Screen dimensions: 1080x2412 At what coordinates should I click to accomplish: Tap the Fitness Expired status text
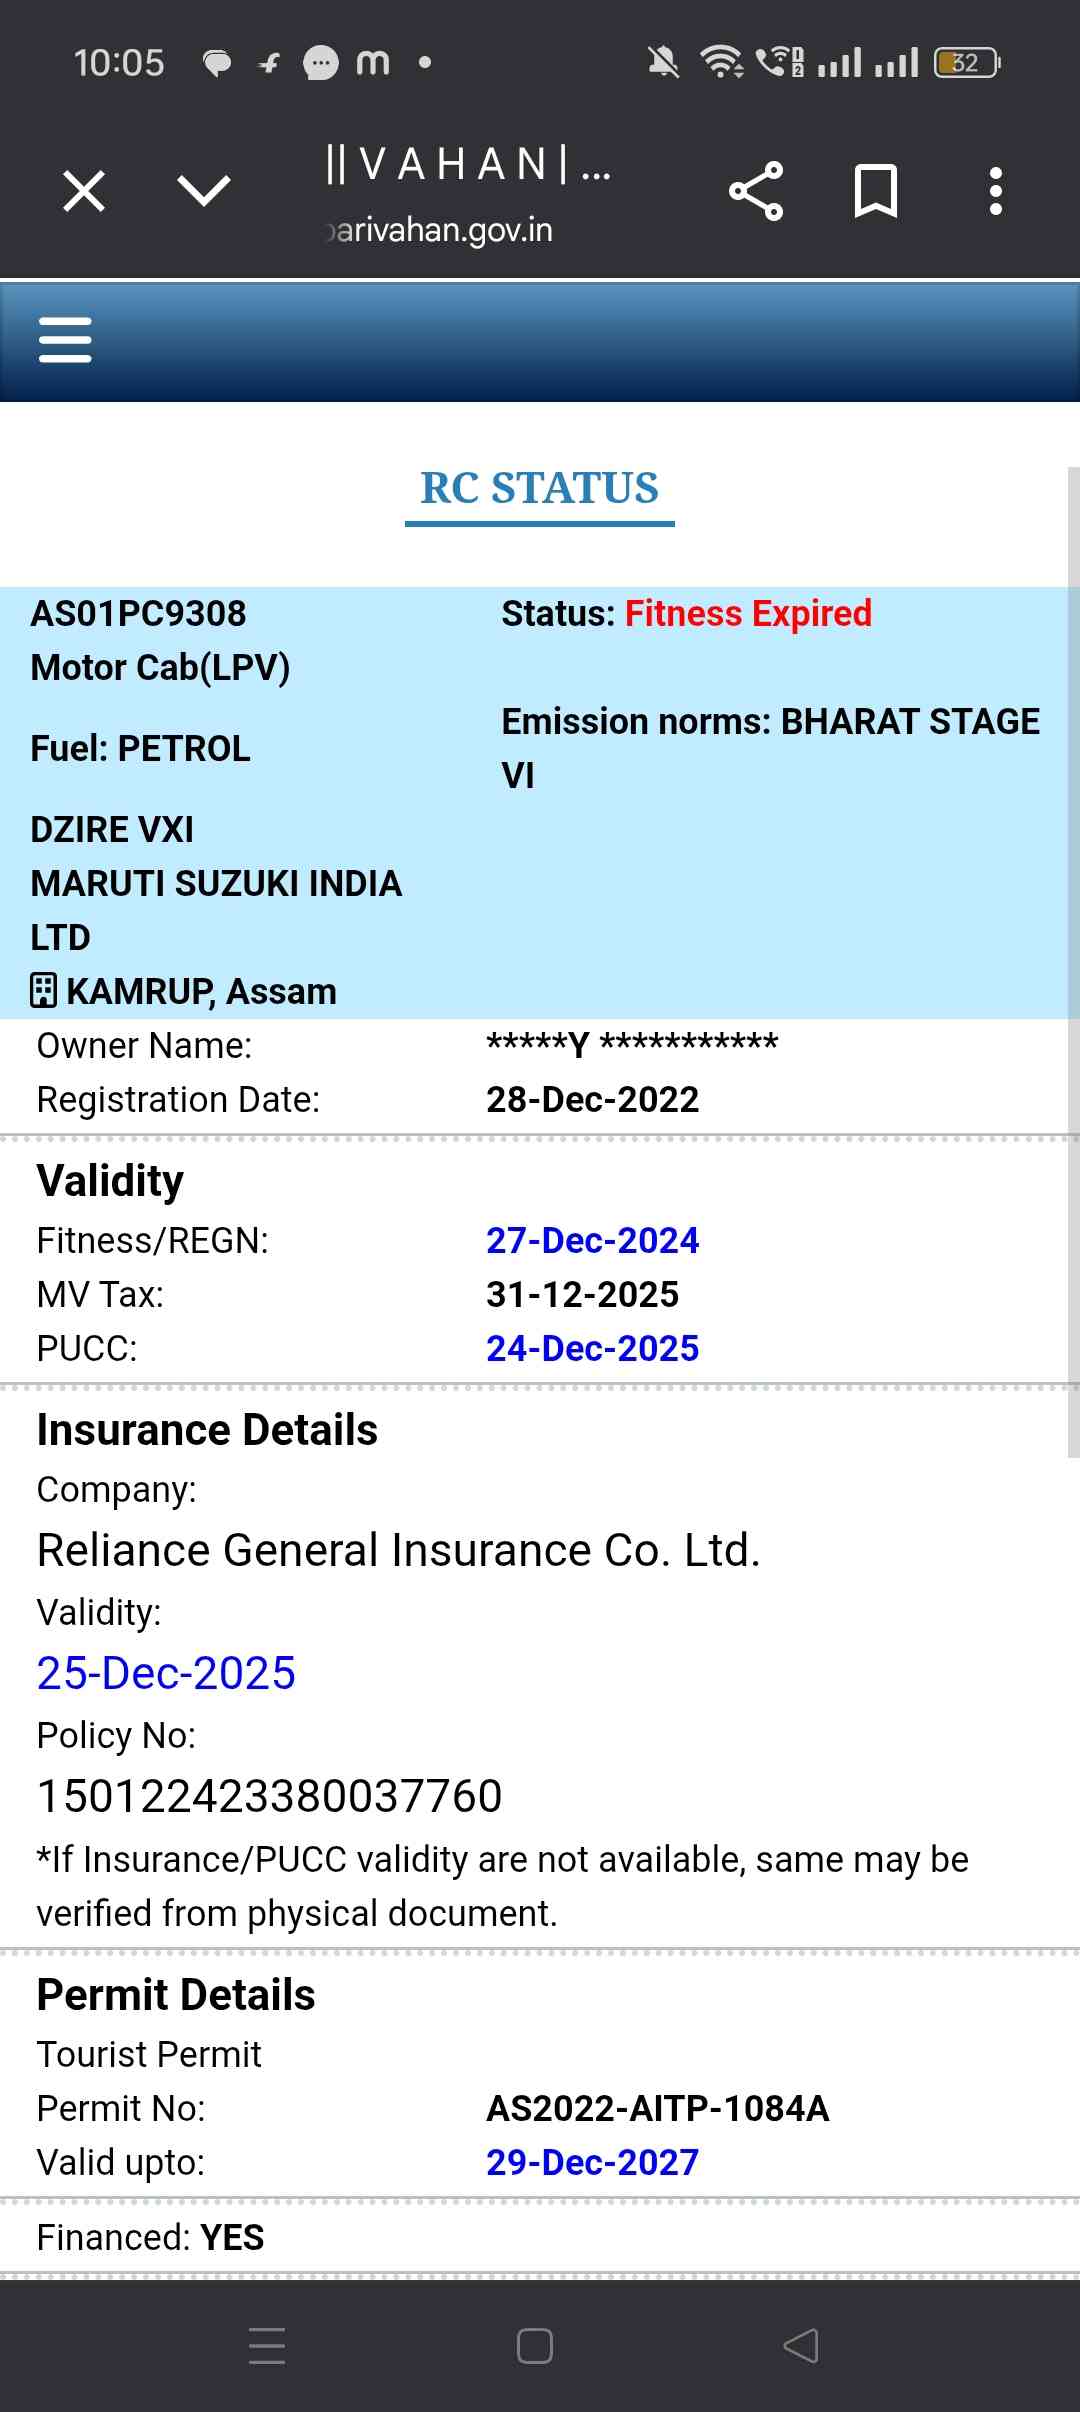pos(748,613)
